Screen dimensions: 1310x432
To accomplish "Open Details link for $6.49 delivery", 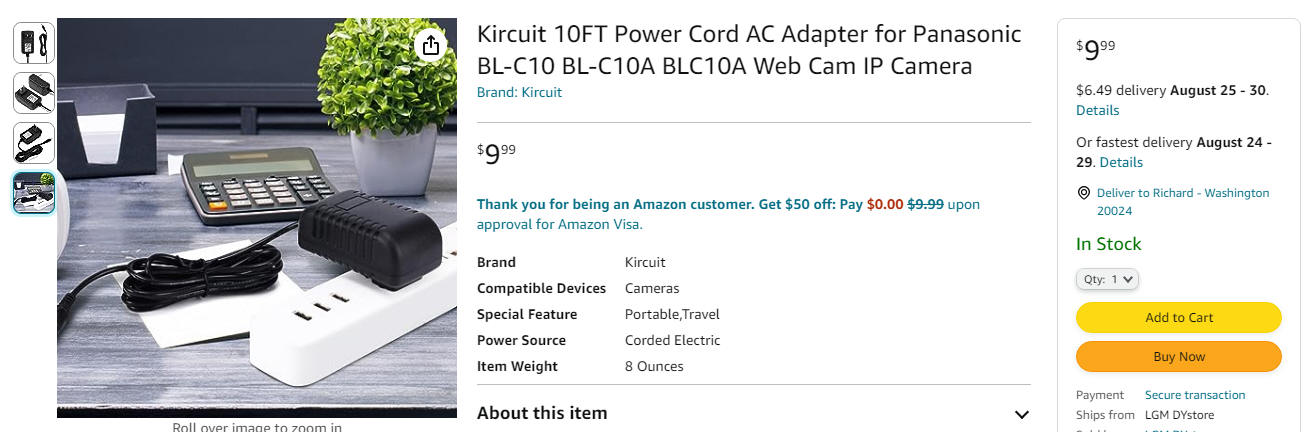I will point(1097,110).
